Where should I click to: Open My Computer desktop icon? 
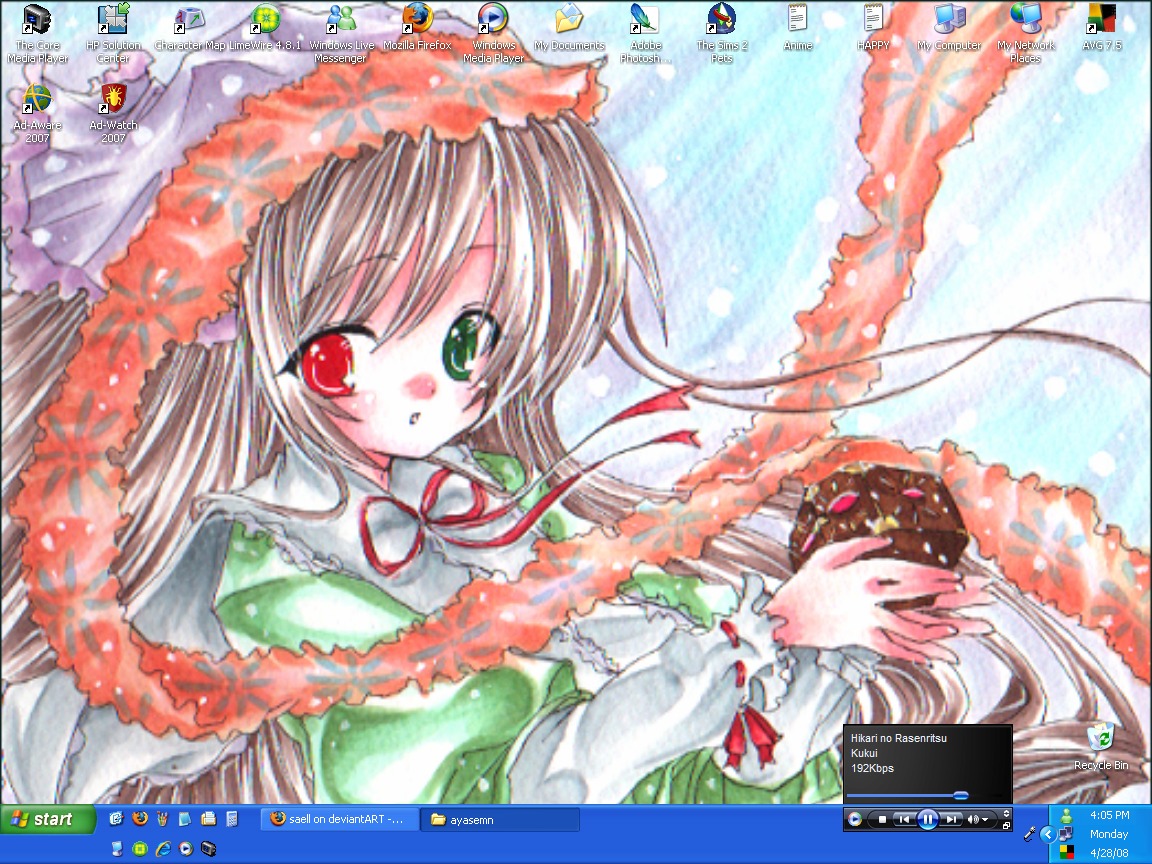coord(949,29)
